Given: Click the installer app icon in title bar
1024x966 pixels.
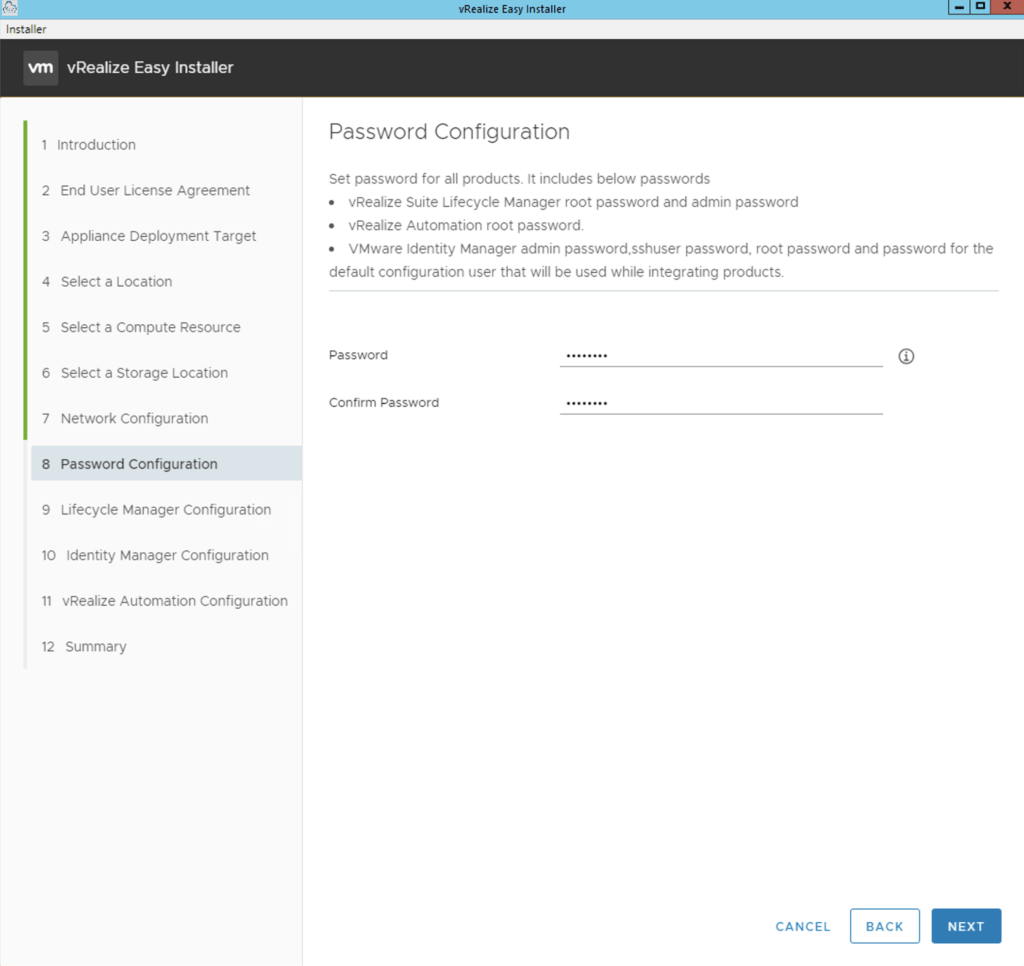Looking at the screenshot, I should click(10, 9).
